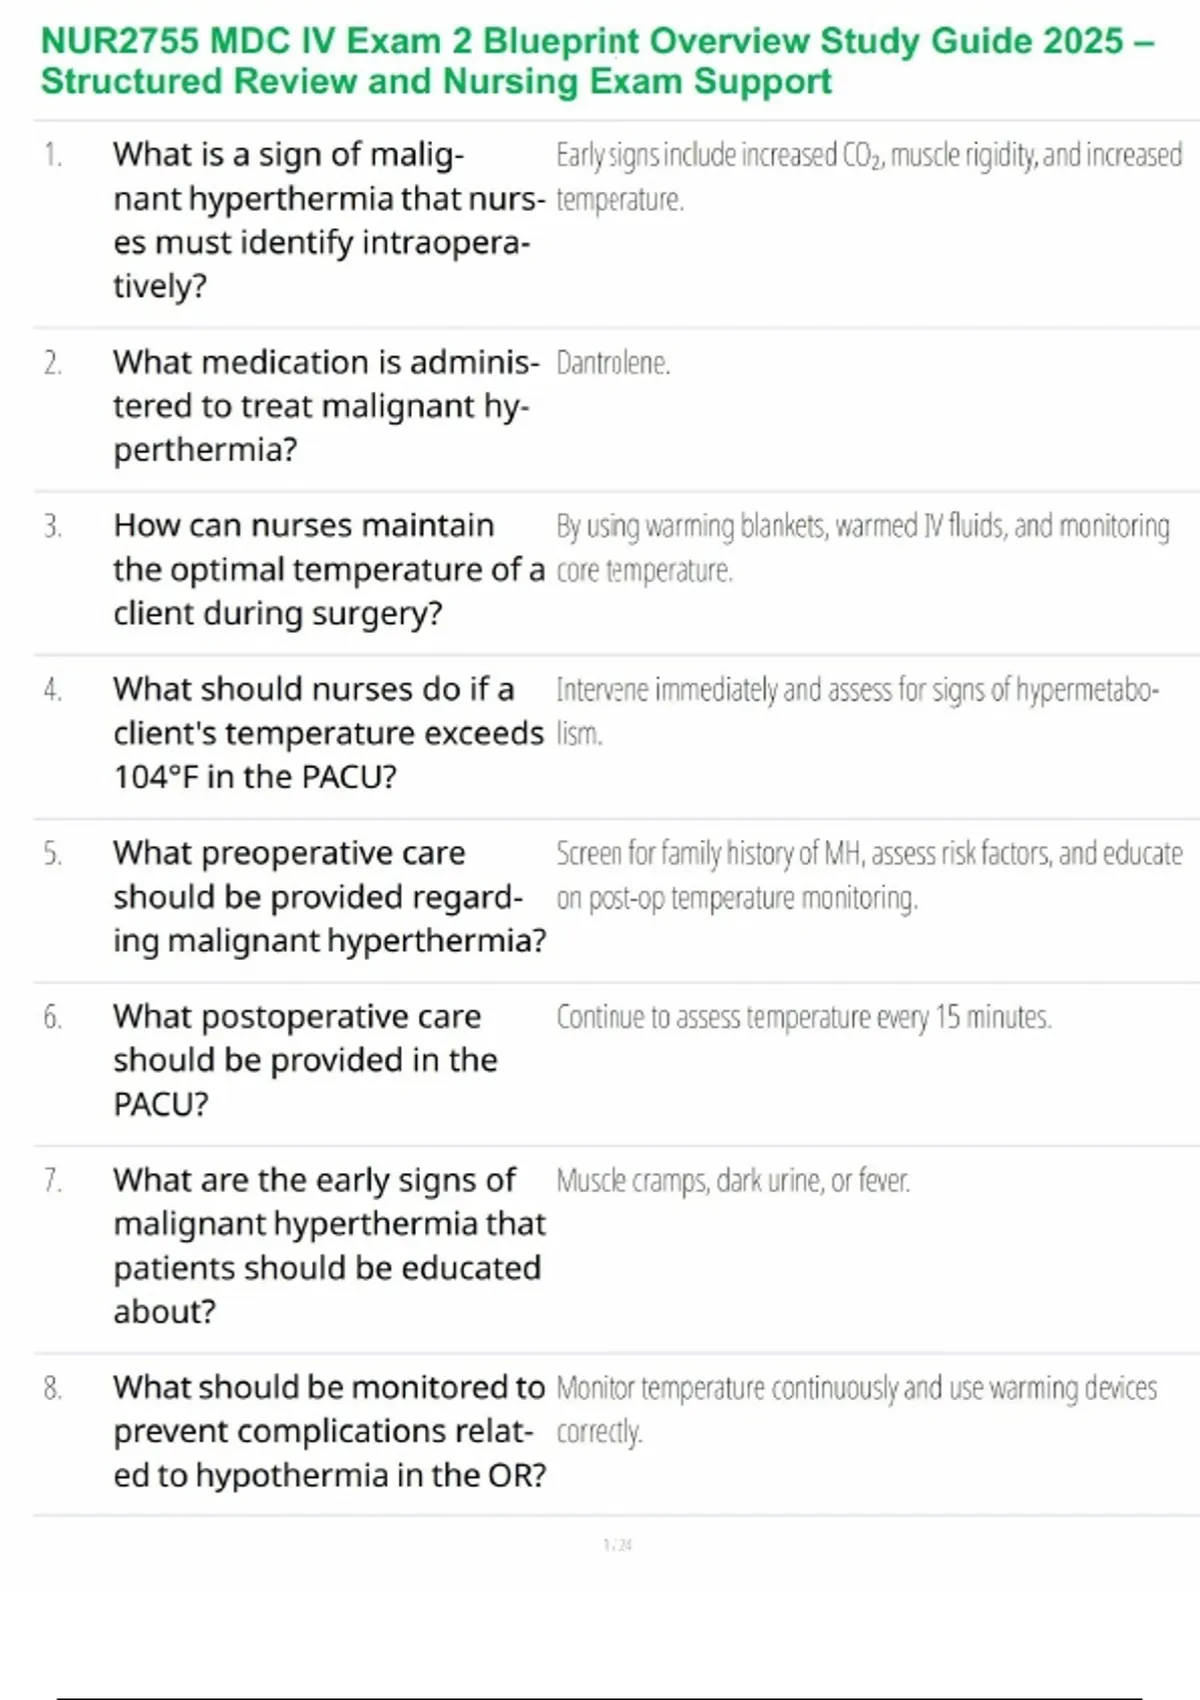Select the 'Monitor temperature continuously' answer
1200x1700 pixels.
pos(856,1409)
